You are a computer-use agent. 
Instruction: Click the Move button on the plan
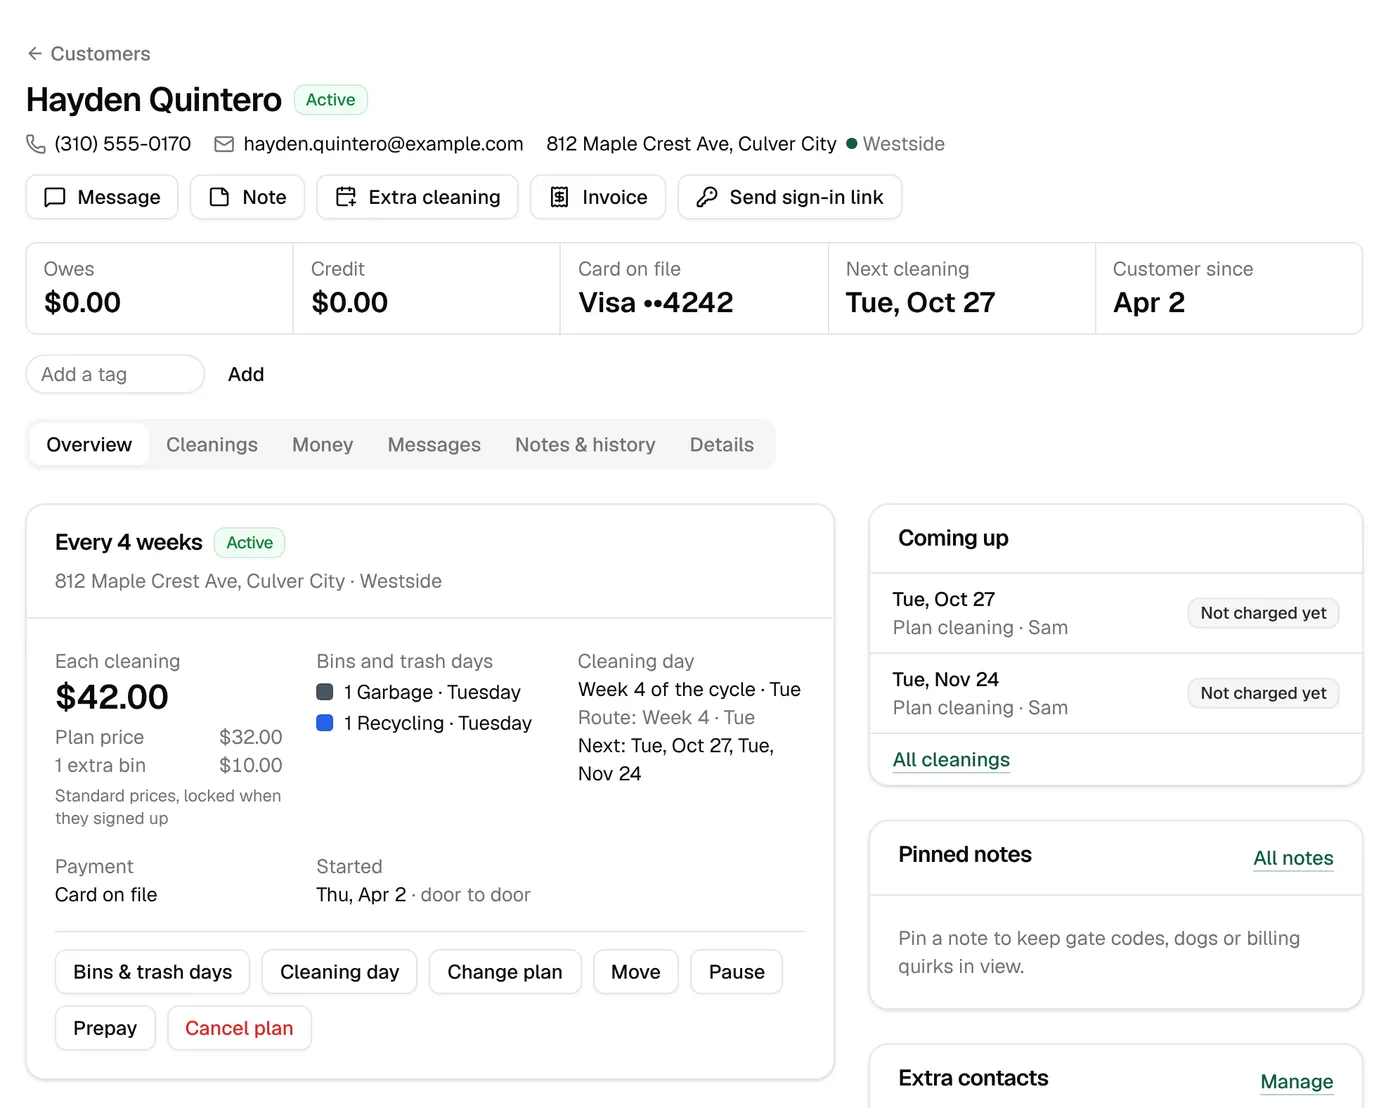pyautogui.click(x=636, y=972)
